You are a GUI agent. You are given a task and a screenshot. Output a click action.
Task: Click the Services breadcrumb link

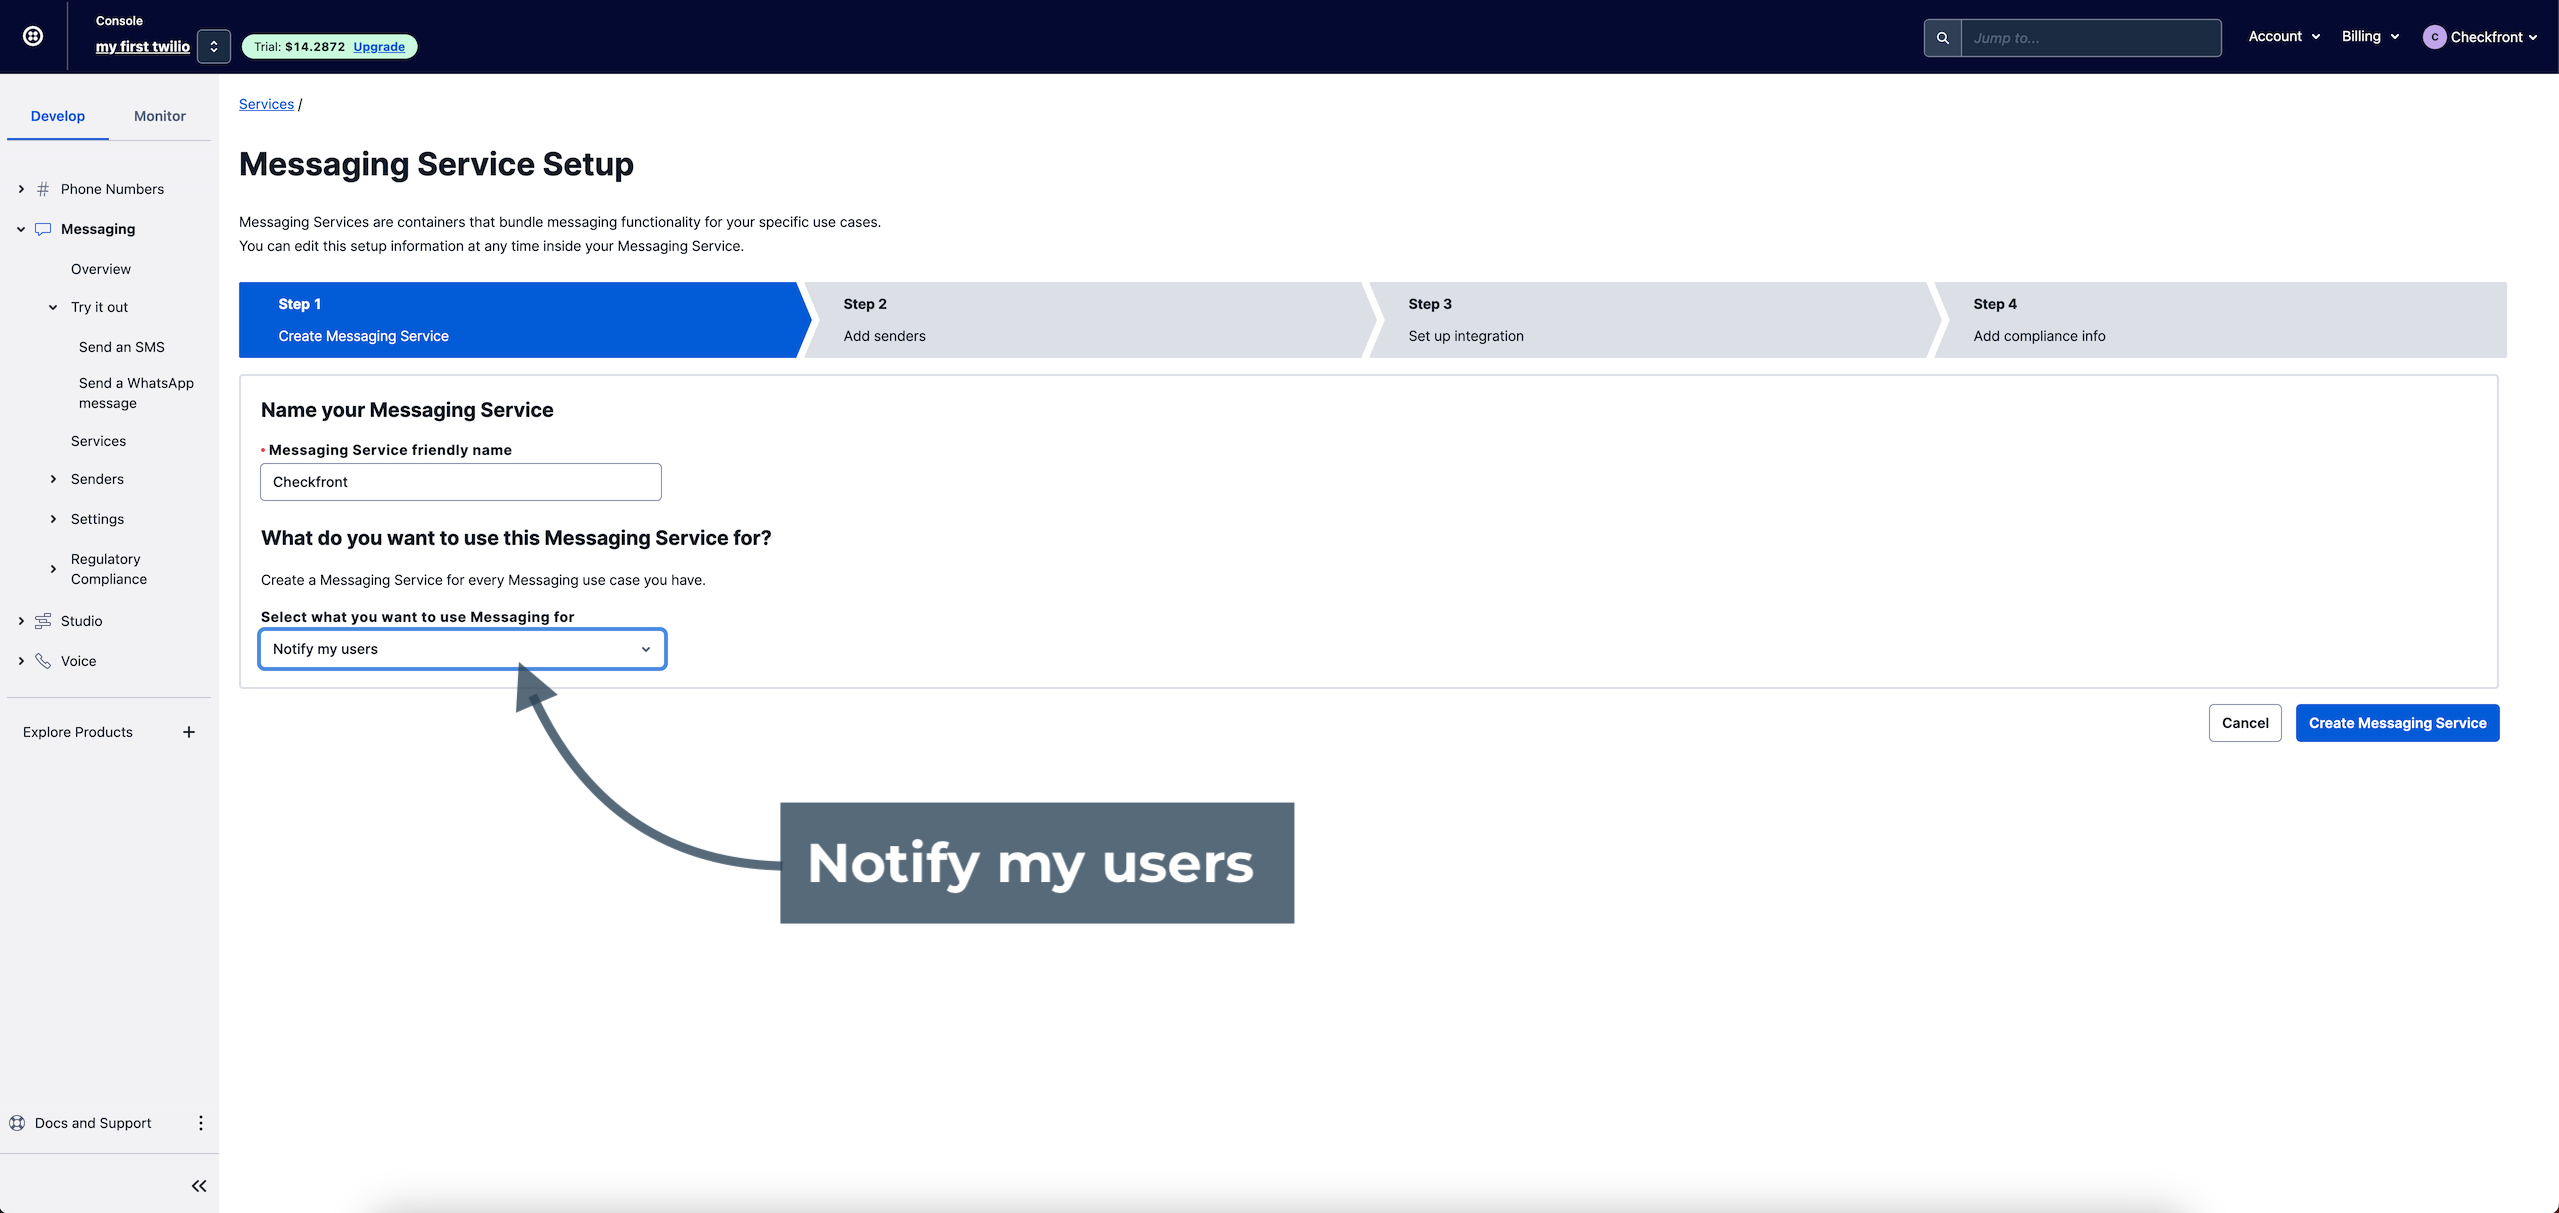[x=266, y=104]
